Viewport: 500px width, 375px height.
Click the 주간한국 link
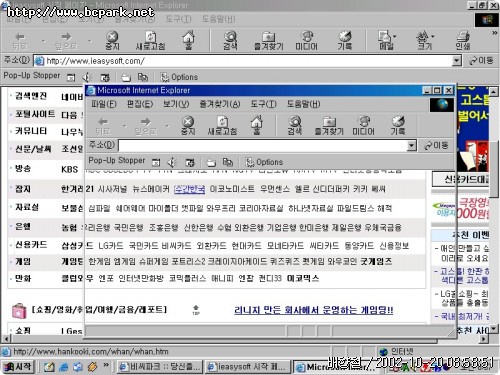pyautogui.click(x=189, y=189)
